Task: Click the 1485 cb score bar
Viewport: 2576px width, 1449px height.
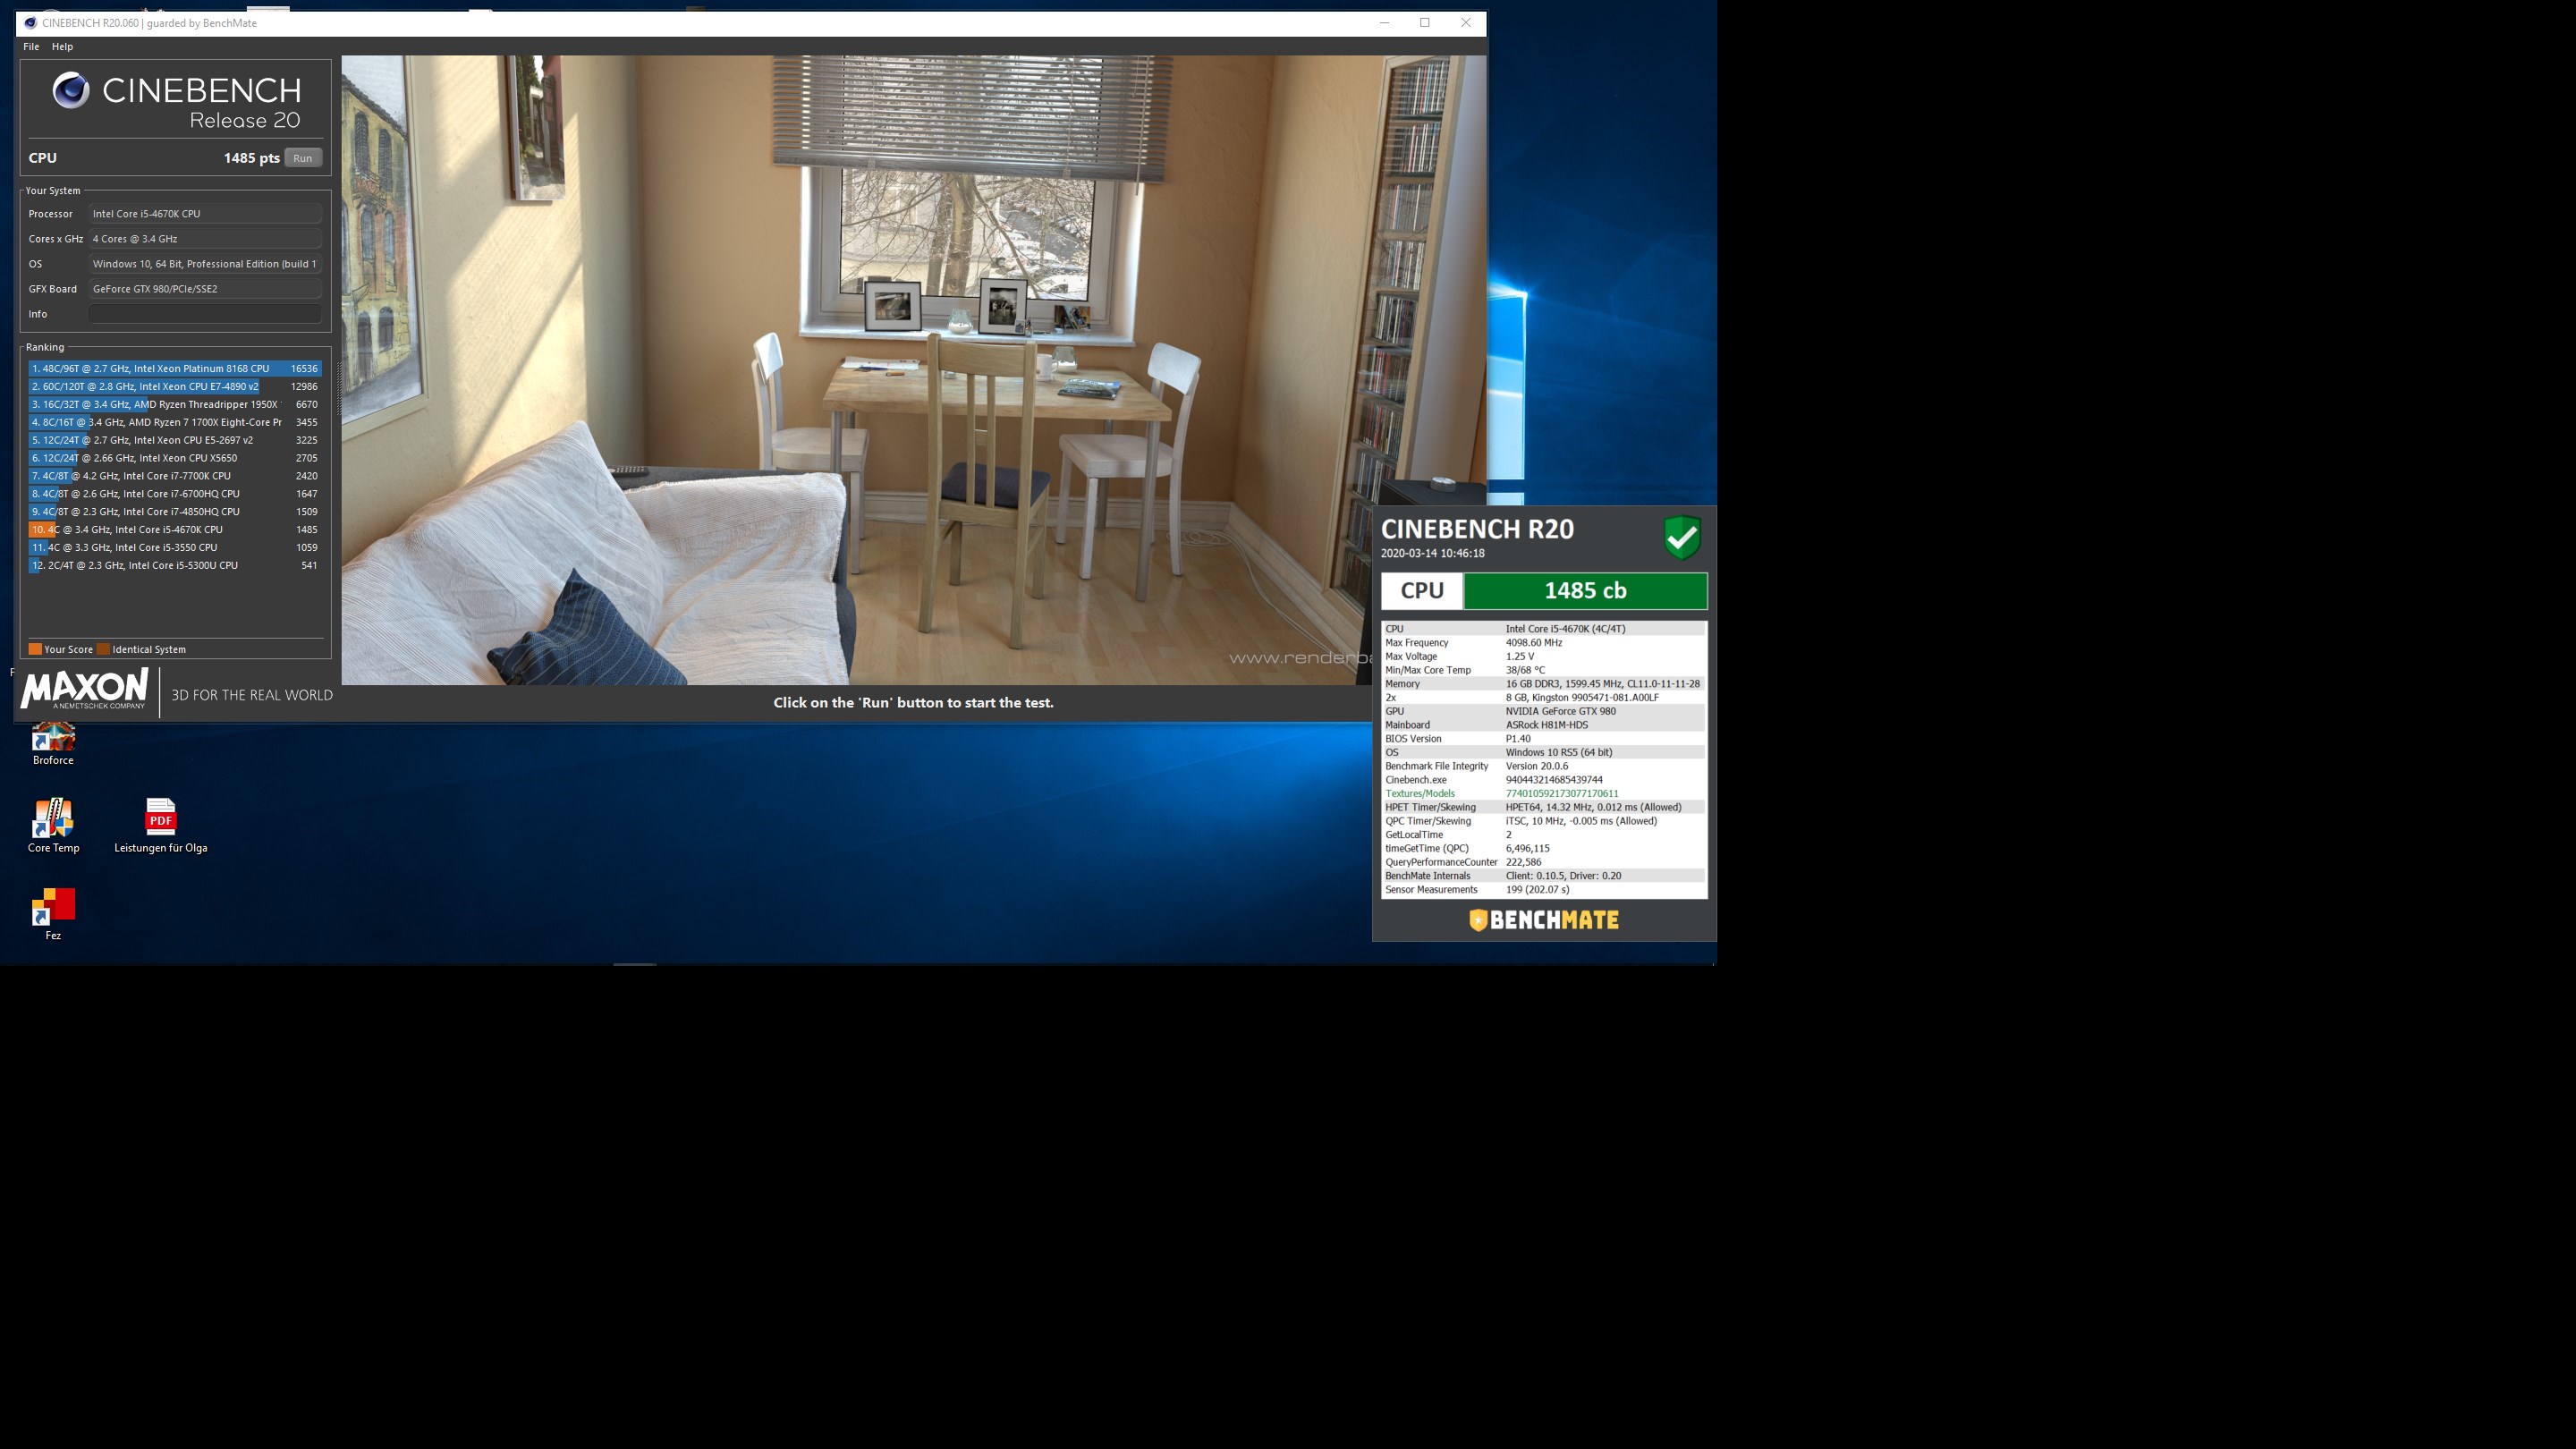Action: tap(1585, 591)
